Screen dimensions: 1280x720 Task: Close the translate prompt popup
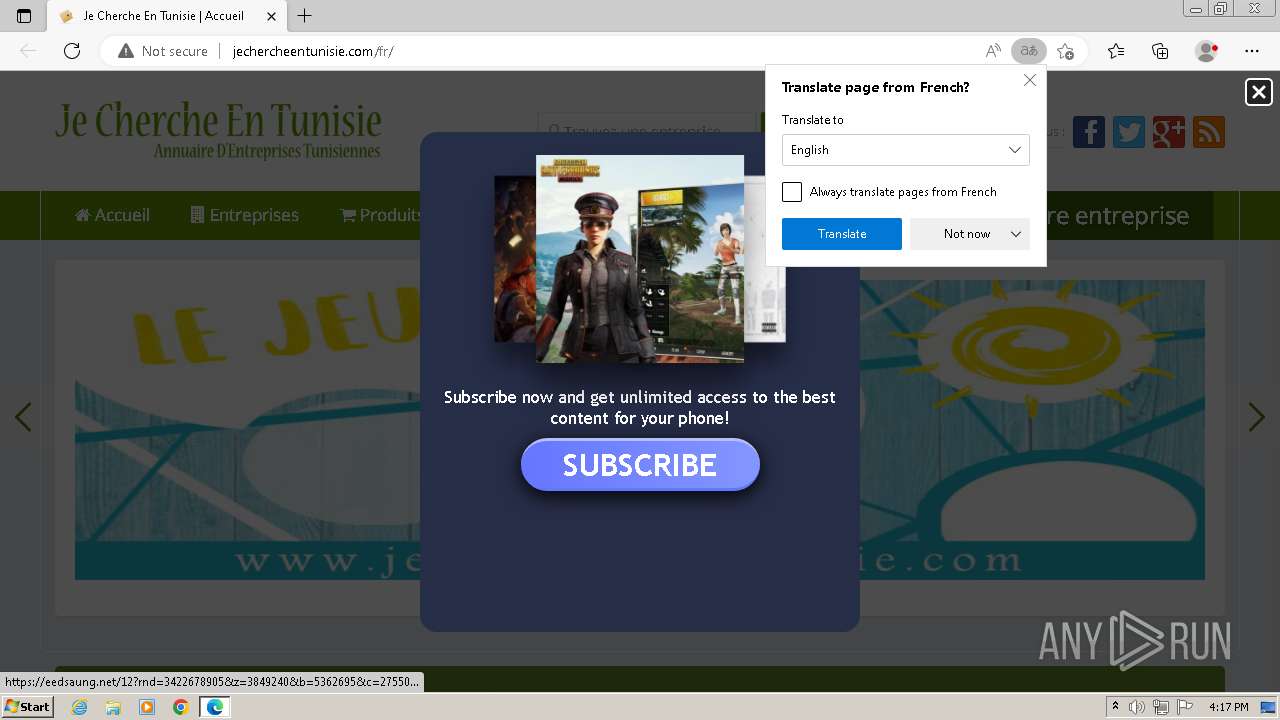tap(1030, 80)
